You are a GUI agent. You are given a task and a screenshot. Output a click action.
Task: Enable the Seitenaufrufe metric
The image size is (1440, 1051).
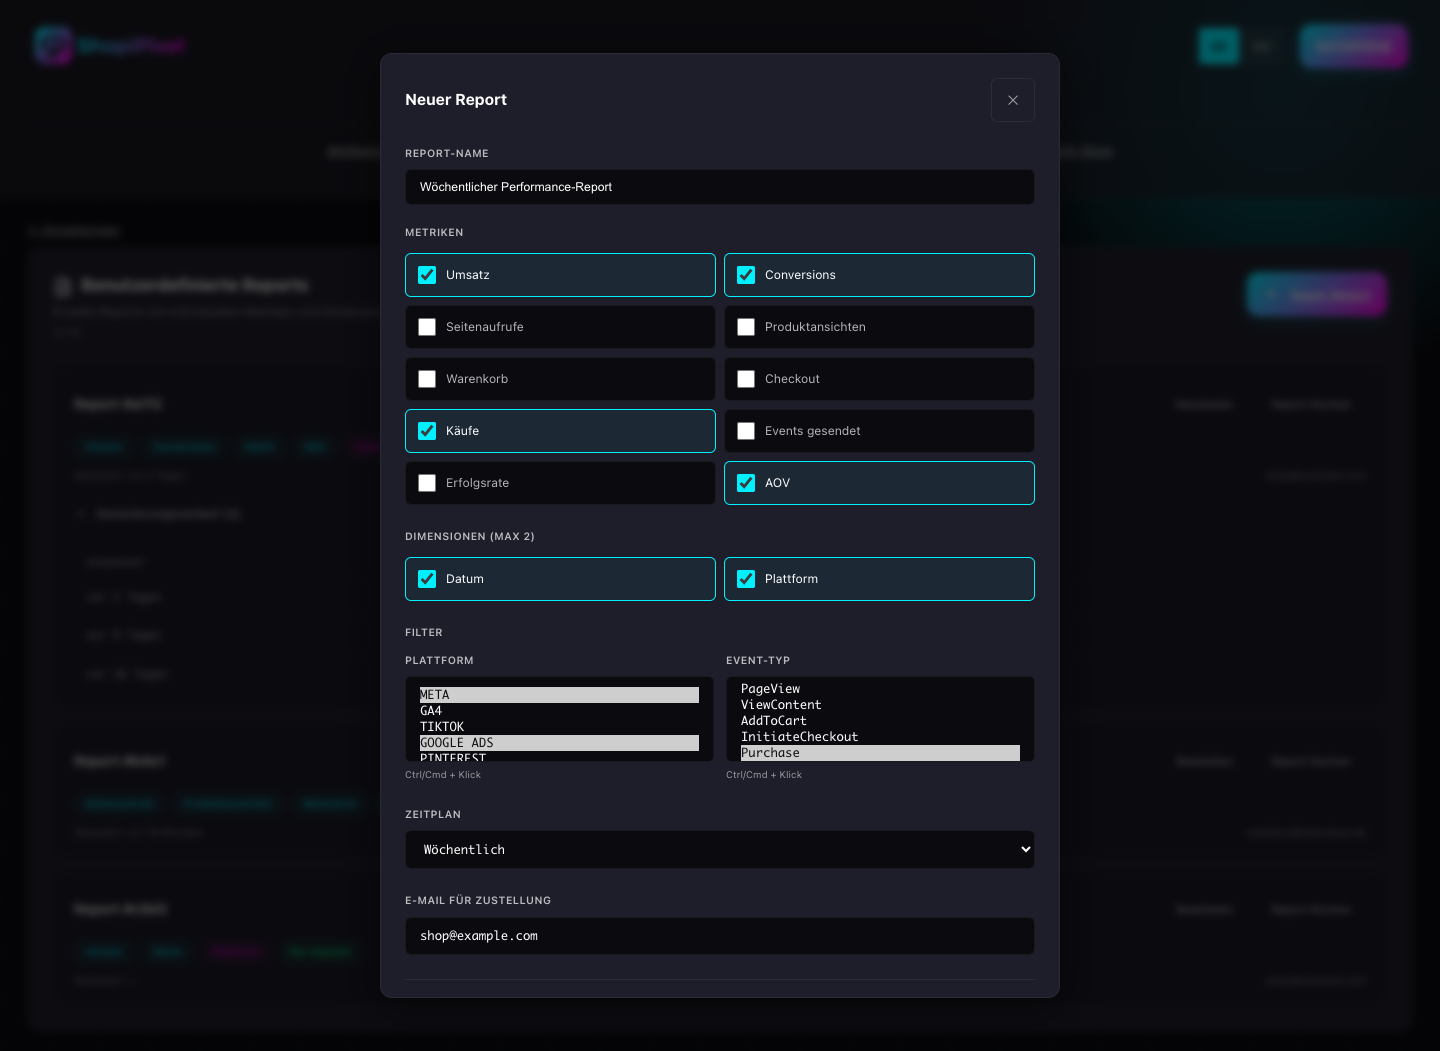[x=427, y=327]
